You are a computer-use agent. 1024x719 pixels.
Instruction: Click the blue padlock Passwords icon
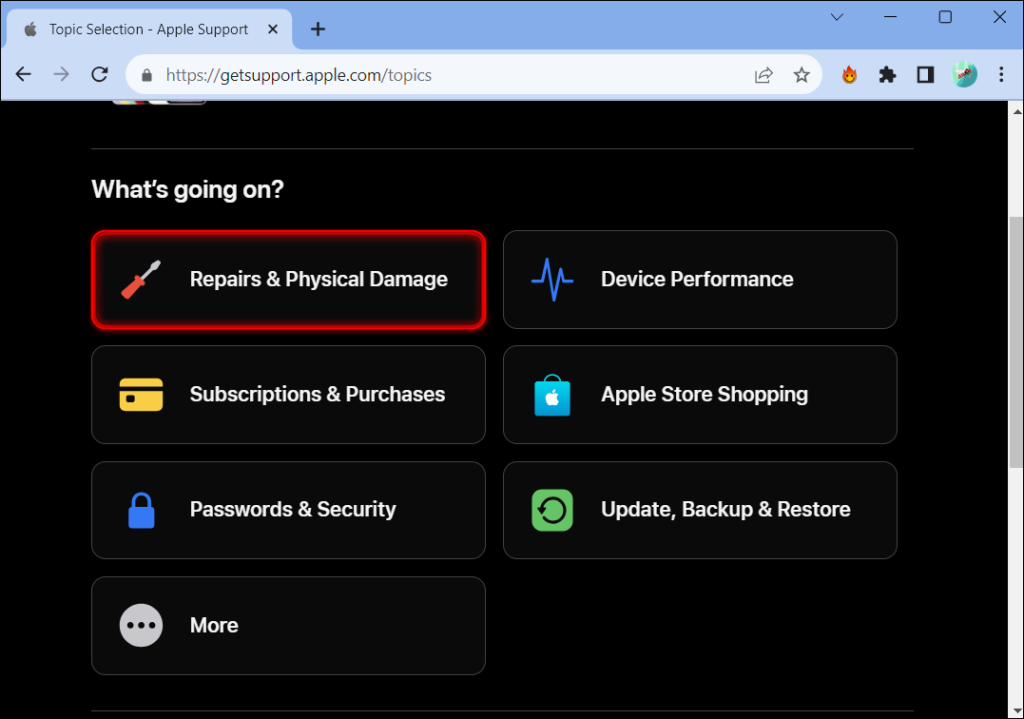pos(141,510)
